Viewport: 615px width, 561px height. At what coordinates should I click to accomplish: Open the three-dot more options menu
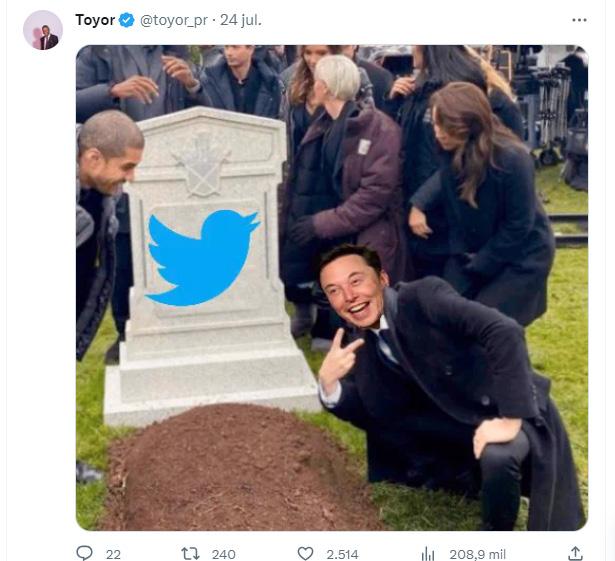579,20
